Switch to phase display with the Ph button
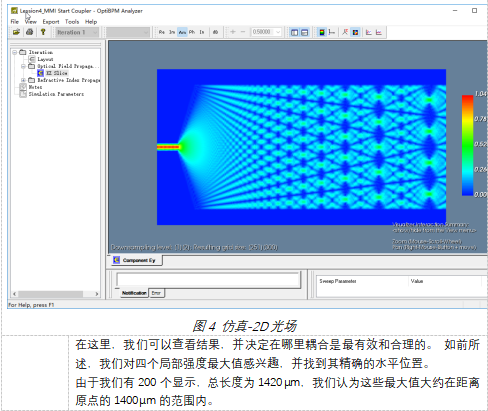This screenshot has height=411, width=488. (x=192, y=32)
